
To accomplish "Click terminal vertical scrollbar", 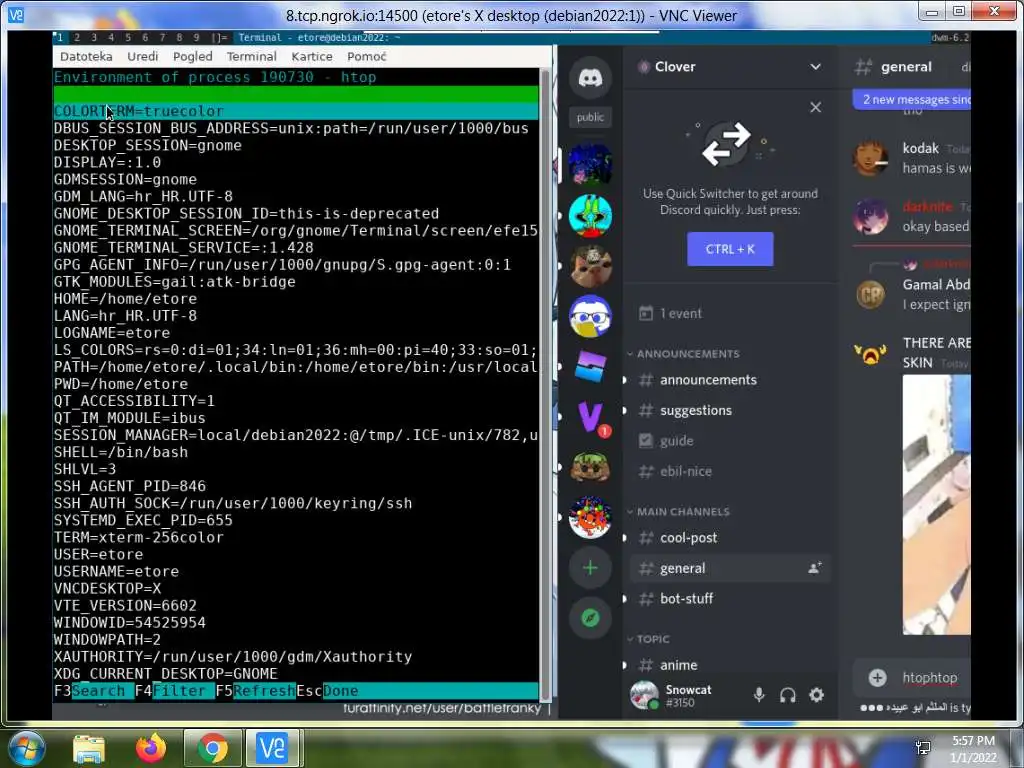I will (x=545, y=383).
